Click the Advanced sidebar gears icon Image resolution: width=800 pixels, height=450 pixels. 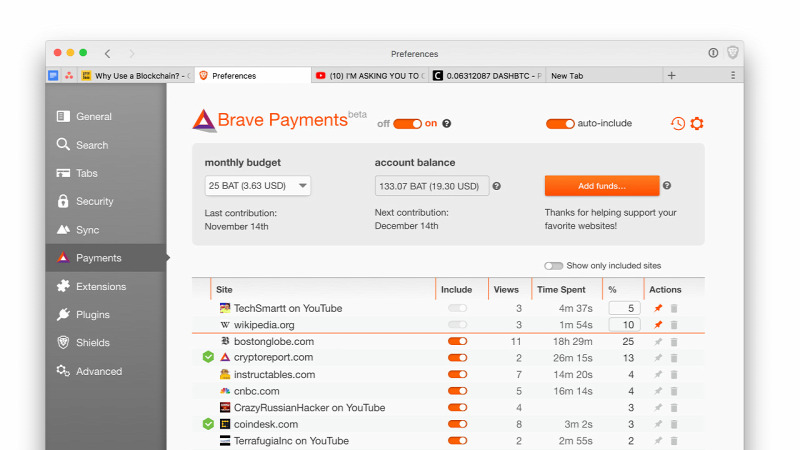(x=63, y=371)
